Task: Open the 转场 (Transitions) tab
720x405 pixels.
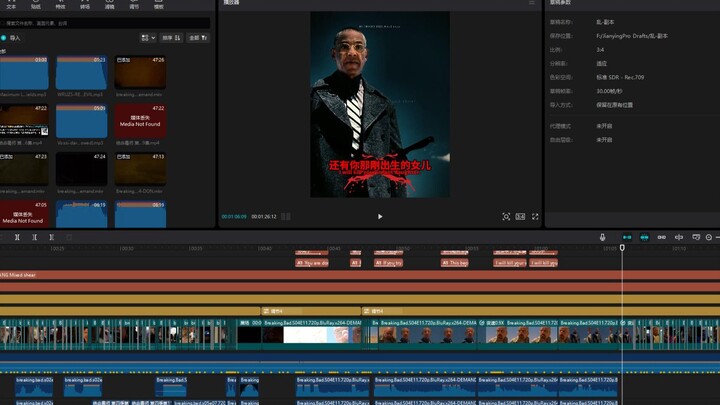Action: (x=85, y=5)
